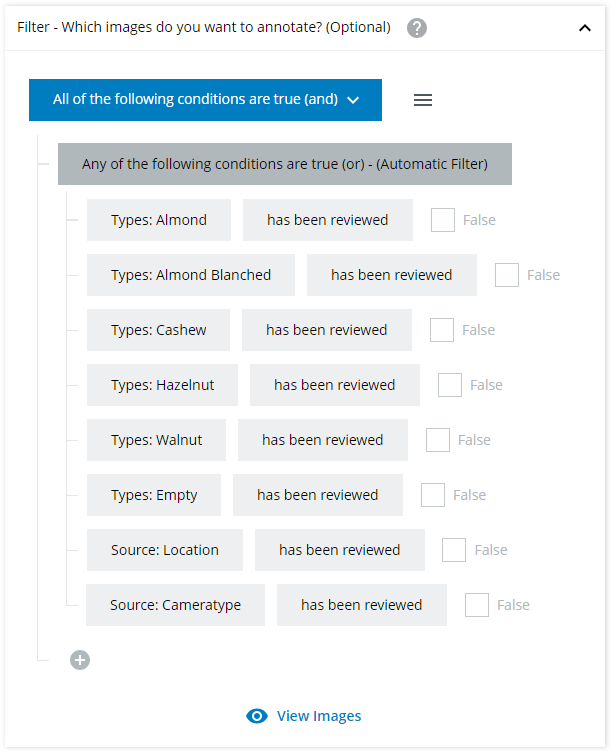Select the 'Types: Walnut' field button
The width and height of the screenshot is (612, 751).
(156, 440)
